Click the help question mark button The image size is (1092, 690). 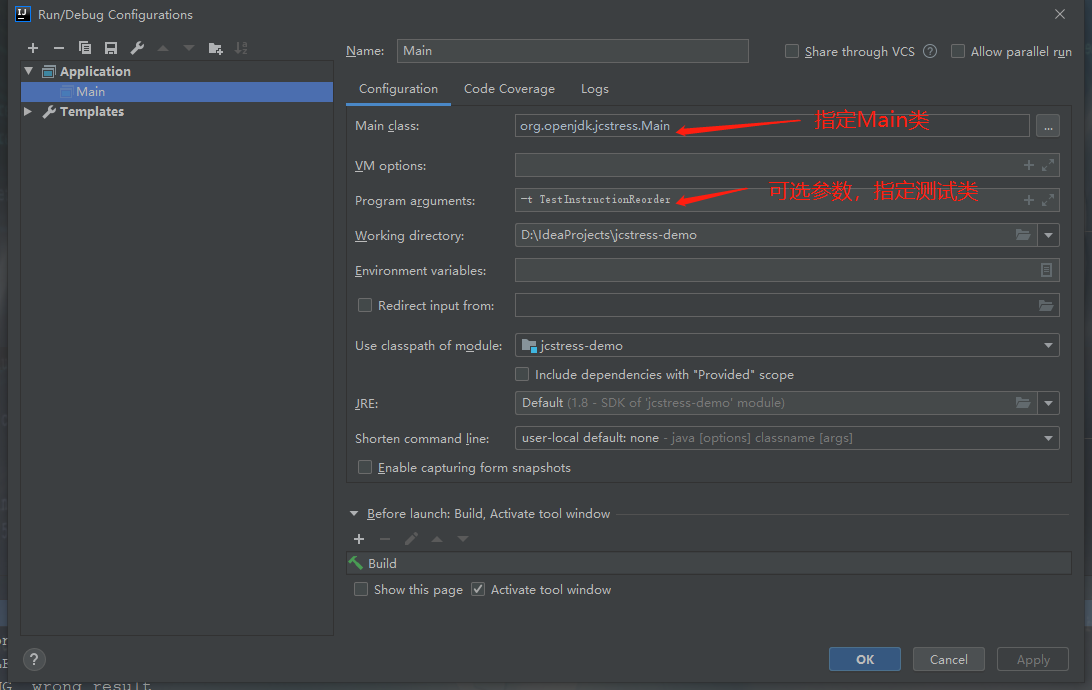(x=34, y=659)
